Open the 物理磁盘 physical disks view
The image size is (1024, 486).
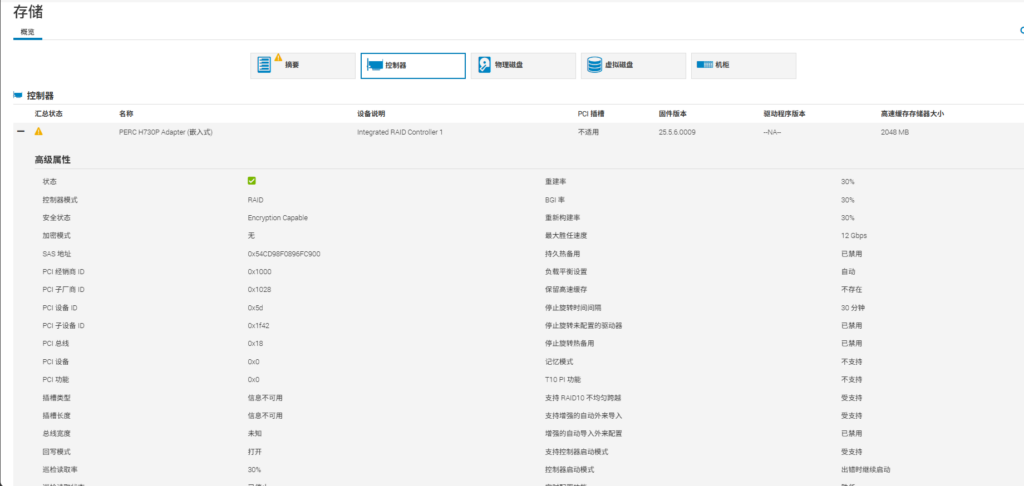click(x=522, y=65)
